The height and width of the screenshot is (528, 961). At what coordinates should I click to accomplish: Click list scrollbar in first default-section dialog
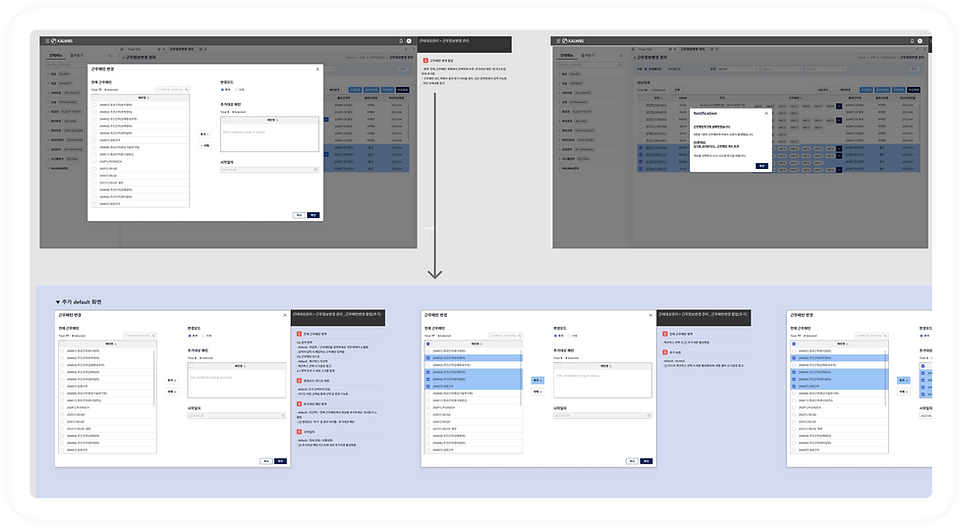click(154, 377)
